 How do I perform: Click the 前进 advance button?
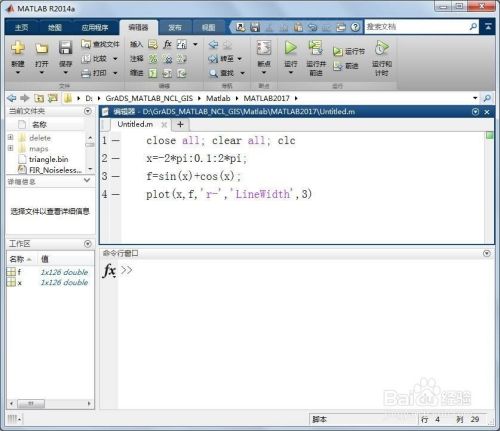pyautogui.click(x=346, y=66)
